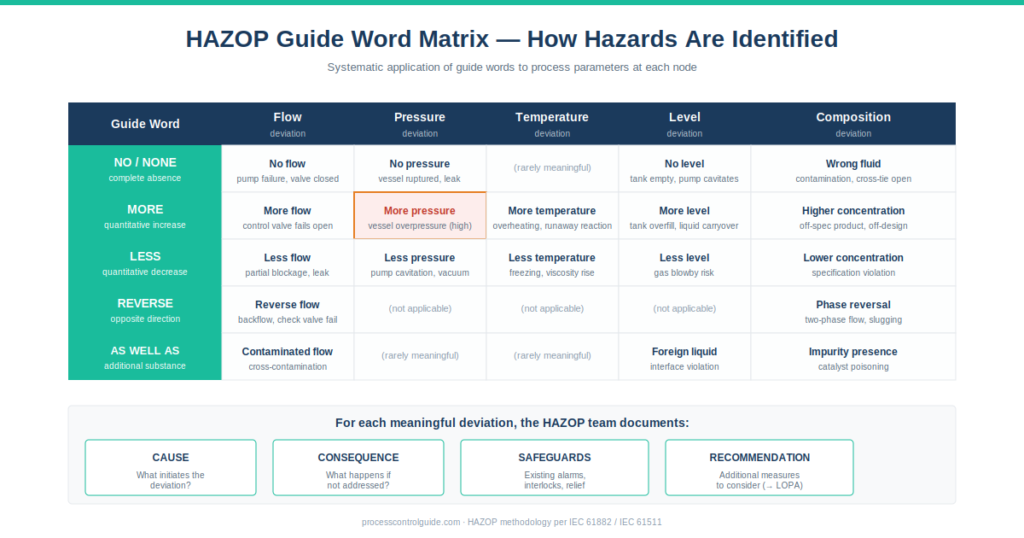The width and height of the screenshot is (1024, 538).
Task: Click the 'Less pressure' cell
Action: coord(420,262)
